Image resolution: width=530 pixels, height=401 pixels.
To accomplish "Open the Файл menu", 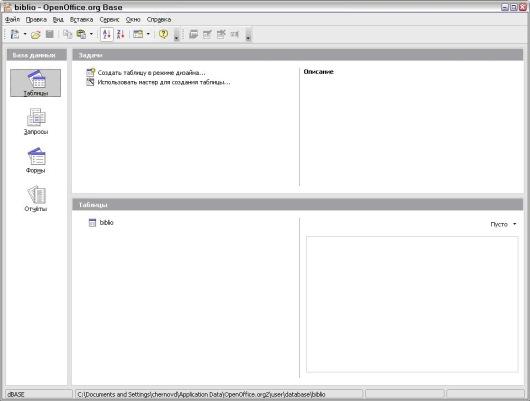I will (12, 20).
